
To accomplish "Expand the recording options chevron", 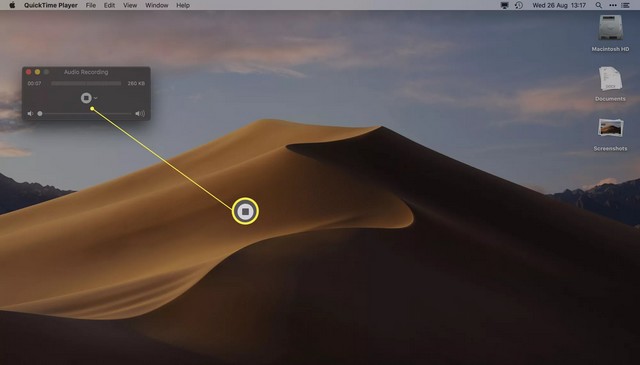I will click(x=96, y=98).
